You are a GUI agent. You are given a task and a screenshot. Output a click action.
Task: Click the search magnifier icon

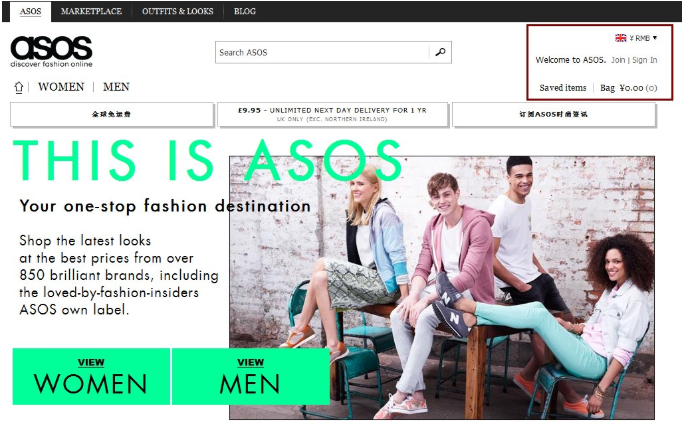(440, 52)
